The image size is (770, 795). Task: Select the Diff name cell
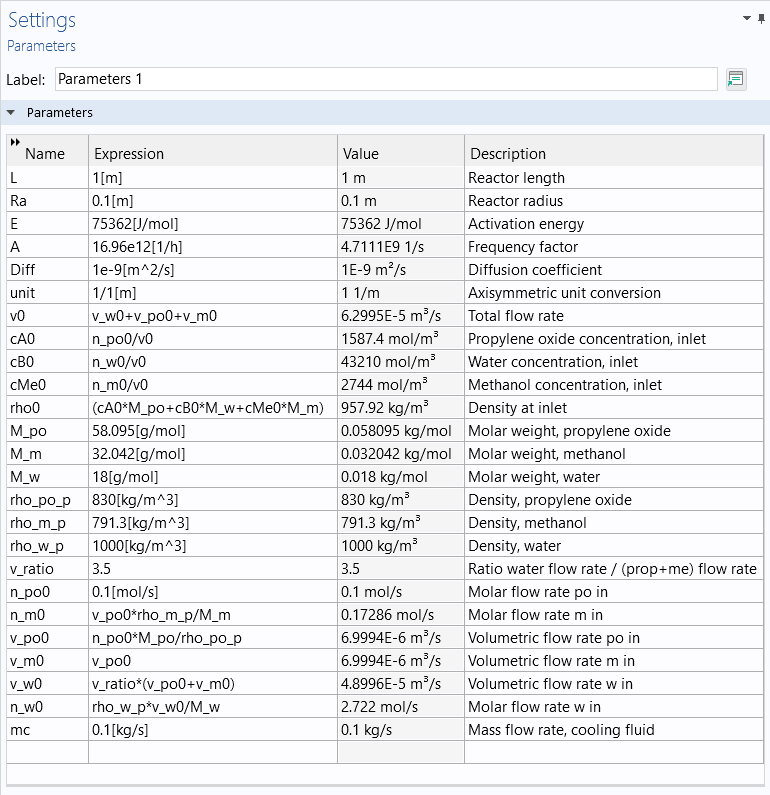point(48,270)
